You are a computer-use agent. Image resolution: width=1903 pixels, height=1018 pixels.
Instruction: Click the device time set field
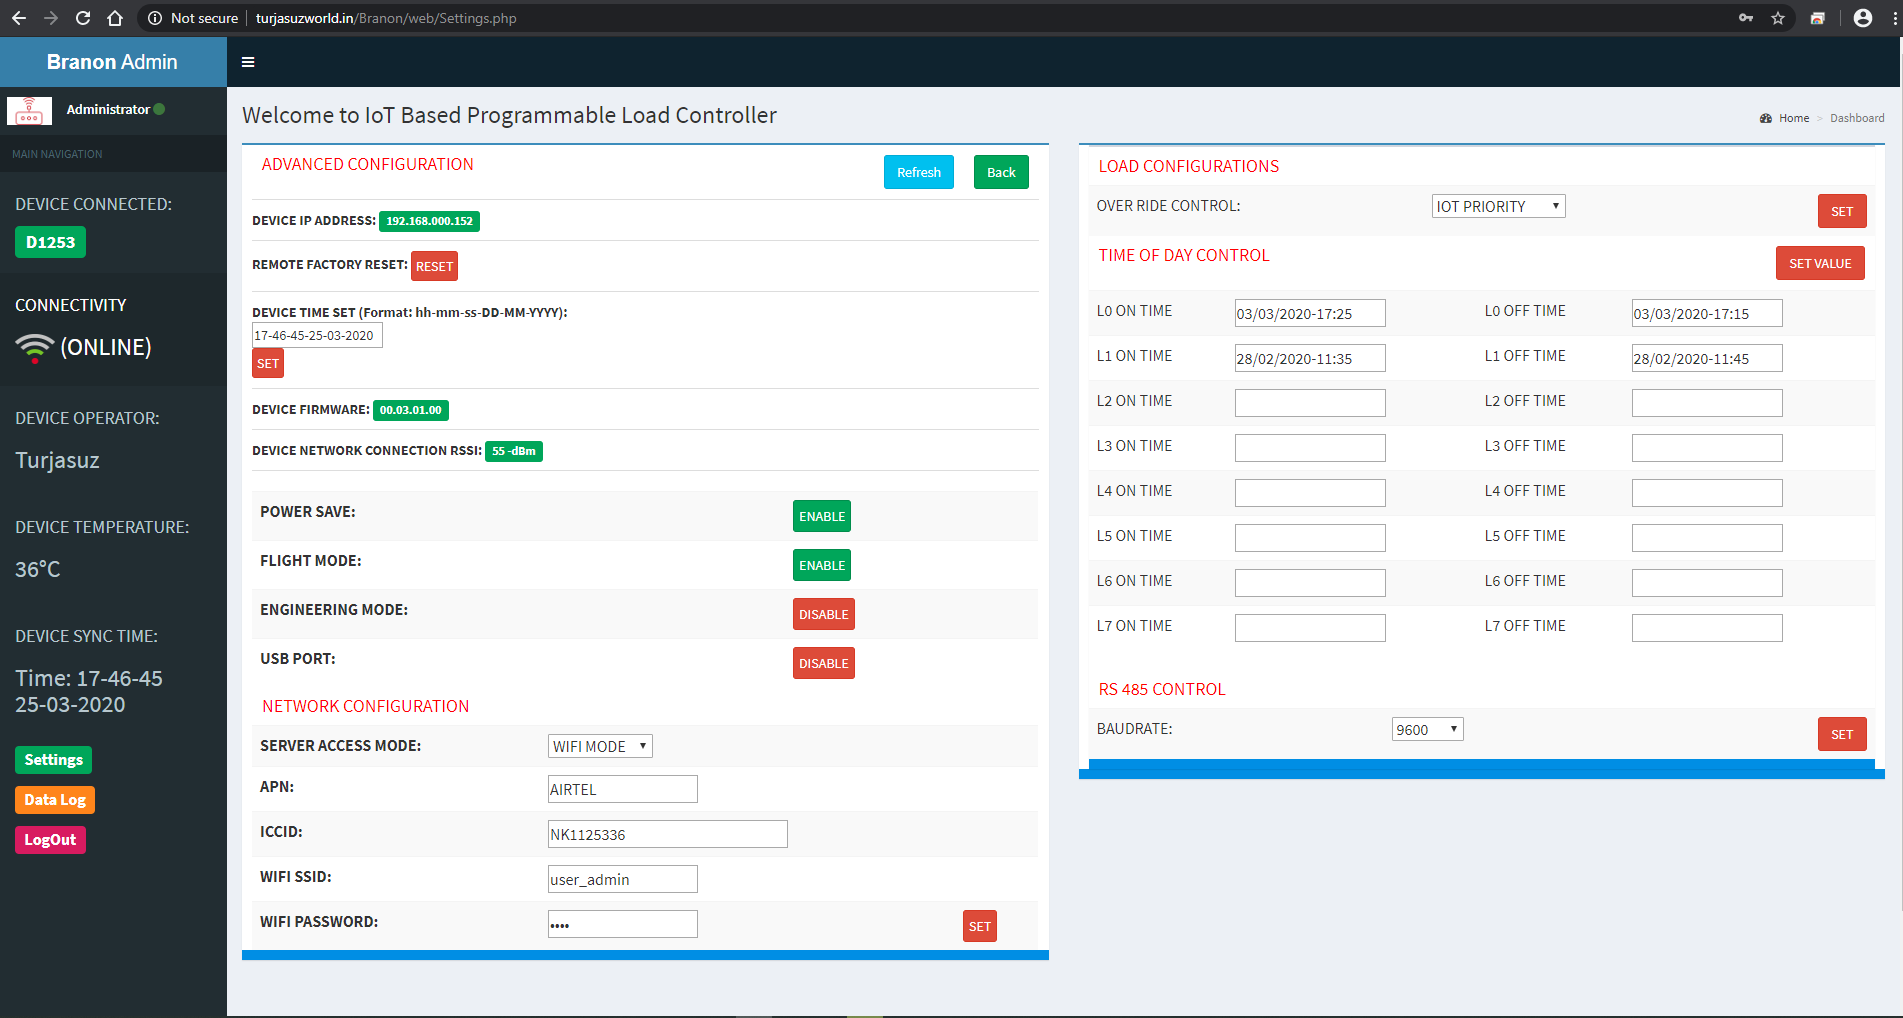(317, 335)
